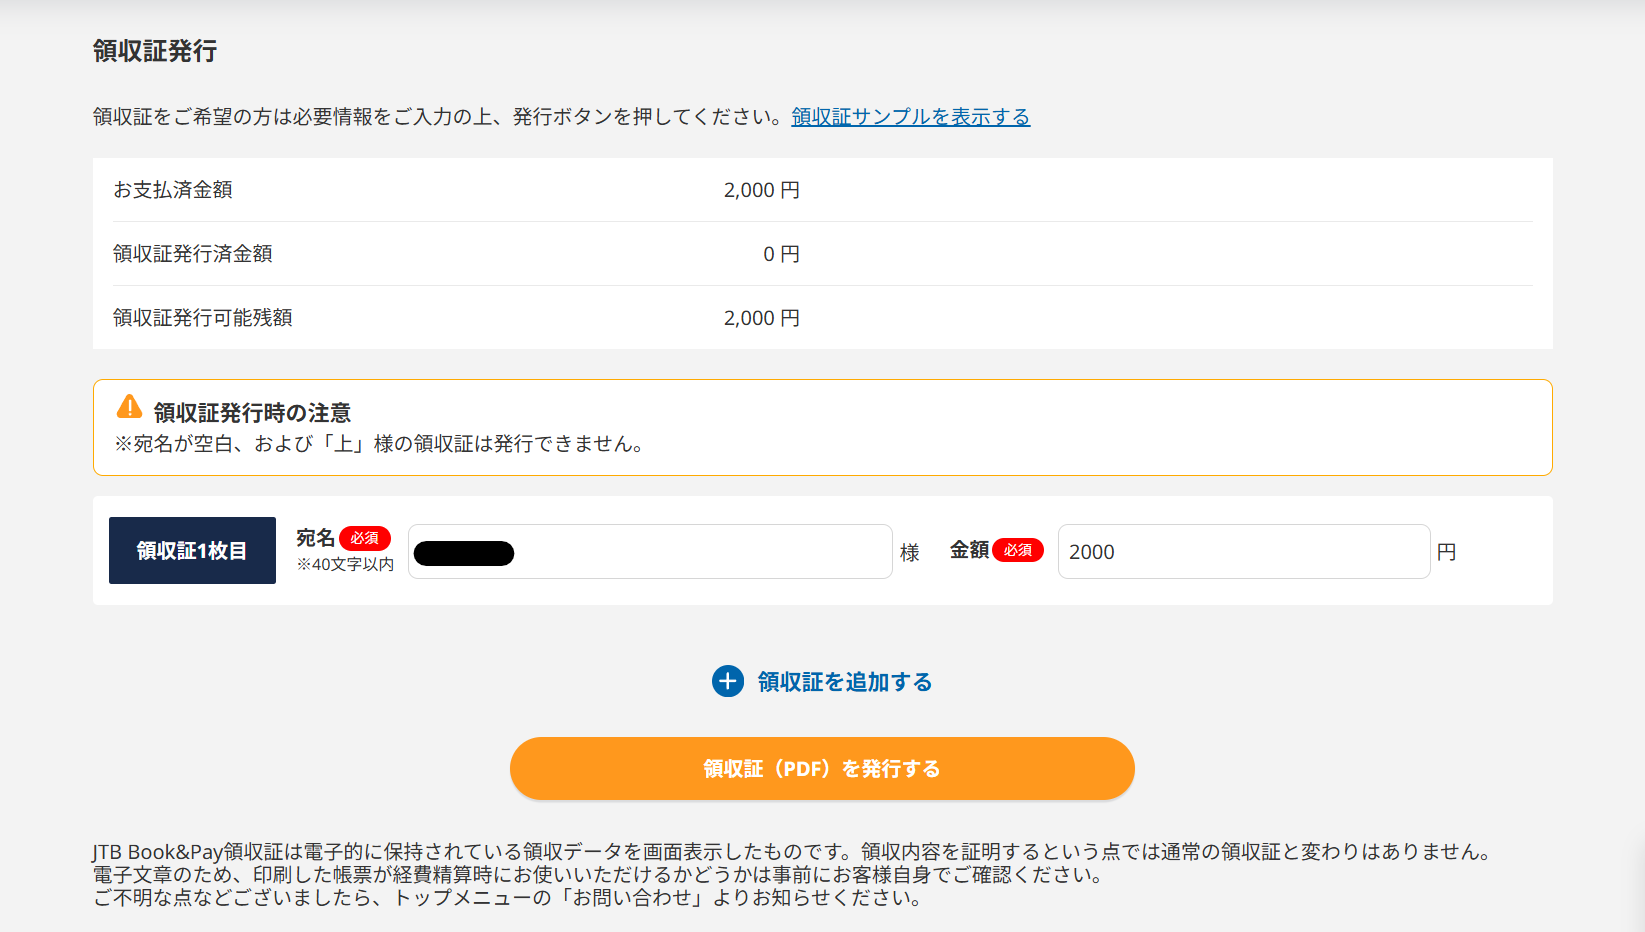Click the 領収証発行済金額 row label
Screen dimensions: 1645x932
193,254
